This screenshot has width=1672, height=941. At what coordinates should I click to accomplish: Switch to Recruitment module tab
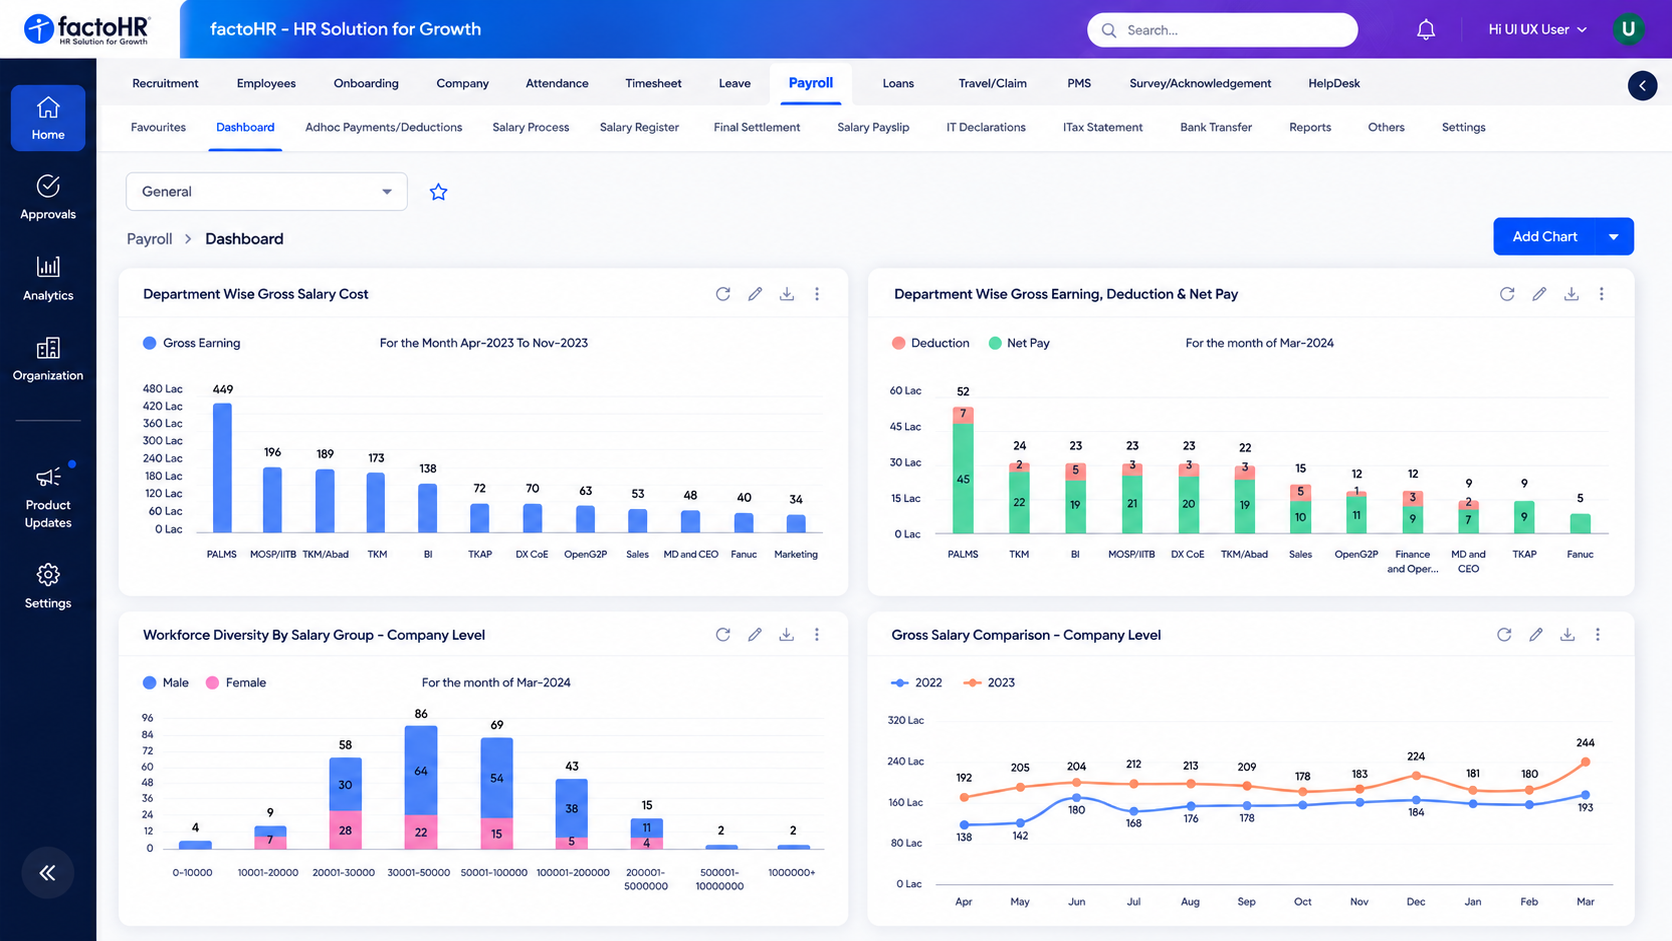tap(165, 84)
